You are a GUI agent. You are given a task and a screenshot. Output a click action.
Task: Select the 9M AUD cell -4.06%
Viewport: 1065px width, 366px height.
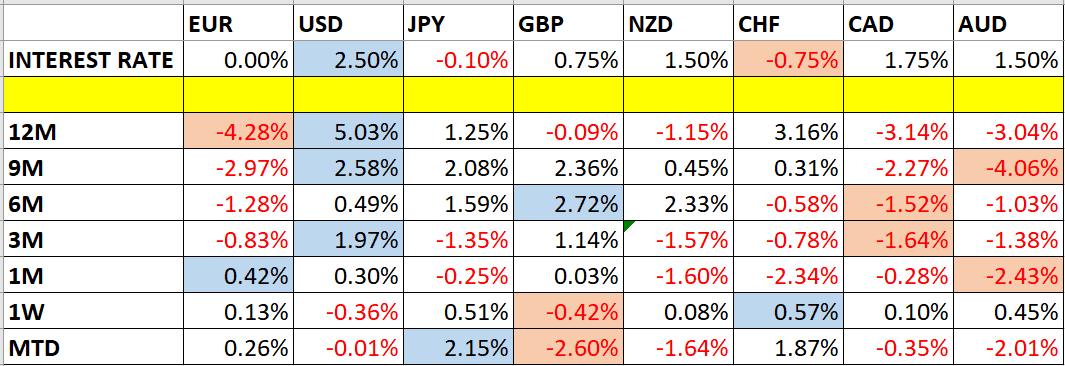pyautogui.click(x=1009, y=168)
